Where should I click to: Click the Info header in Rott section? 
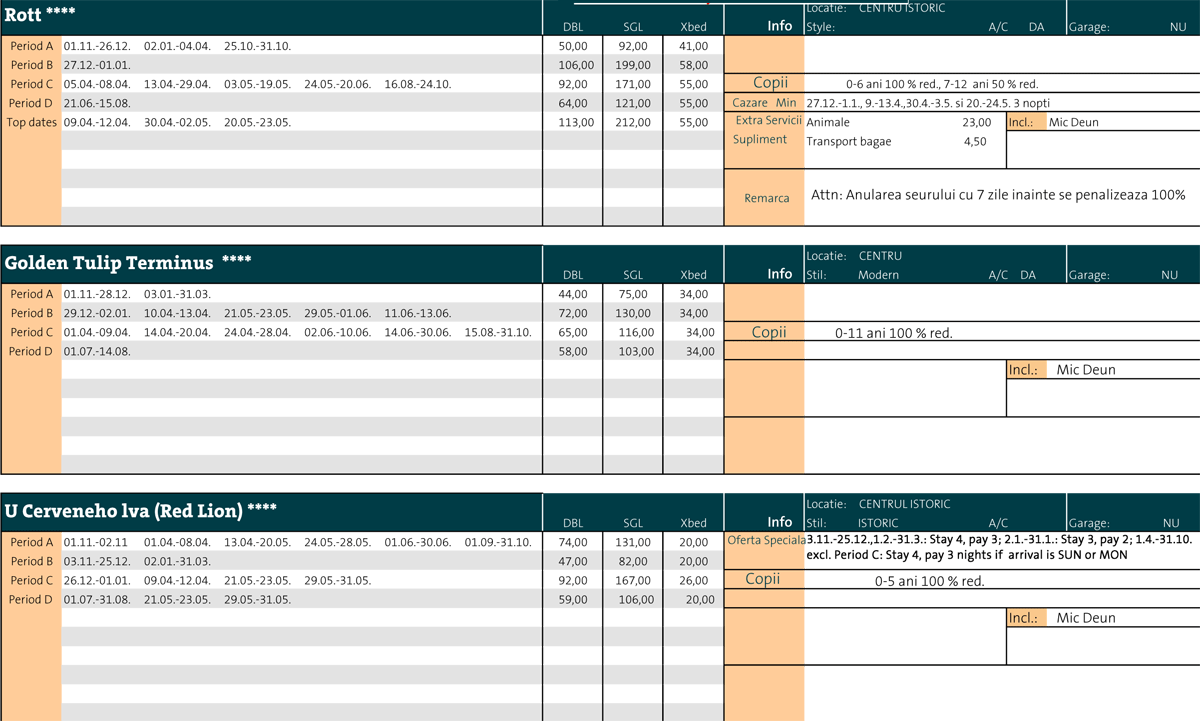[779, 26]
